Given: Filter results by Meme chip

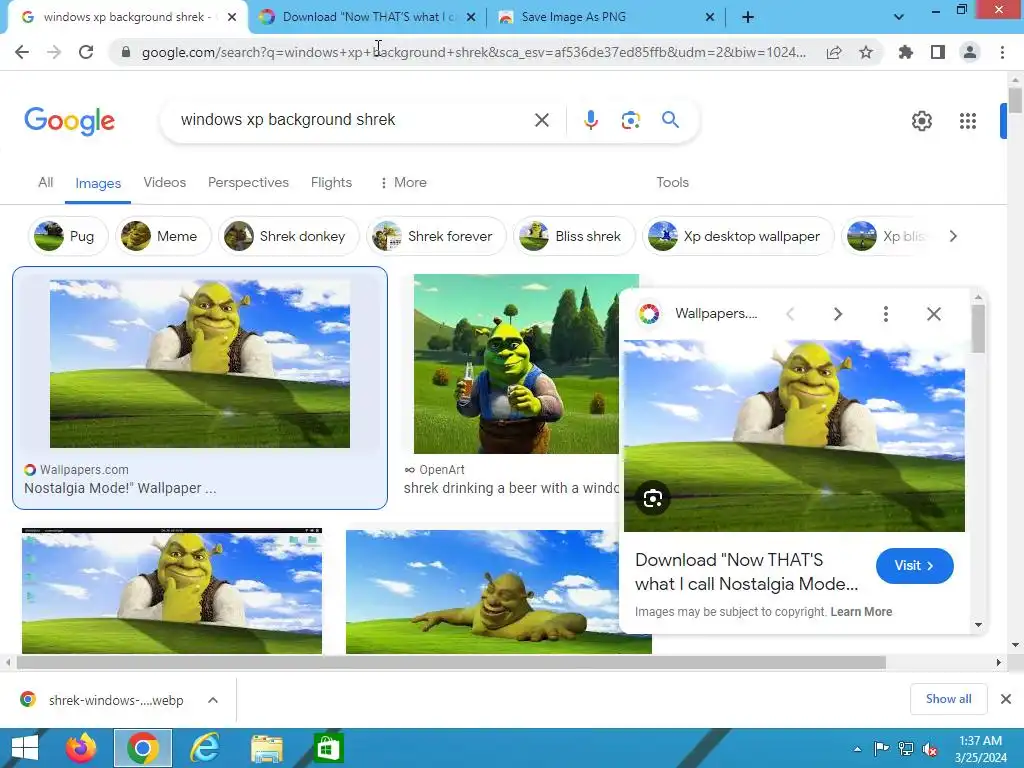Looking at the screenshot, I should [x=163, y=236].
